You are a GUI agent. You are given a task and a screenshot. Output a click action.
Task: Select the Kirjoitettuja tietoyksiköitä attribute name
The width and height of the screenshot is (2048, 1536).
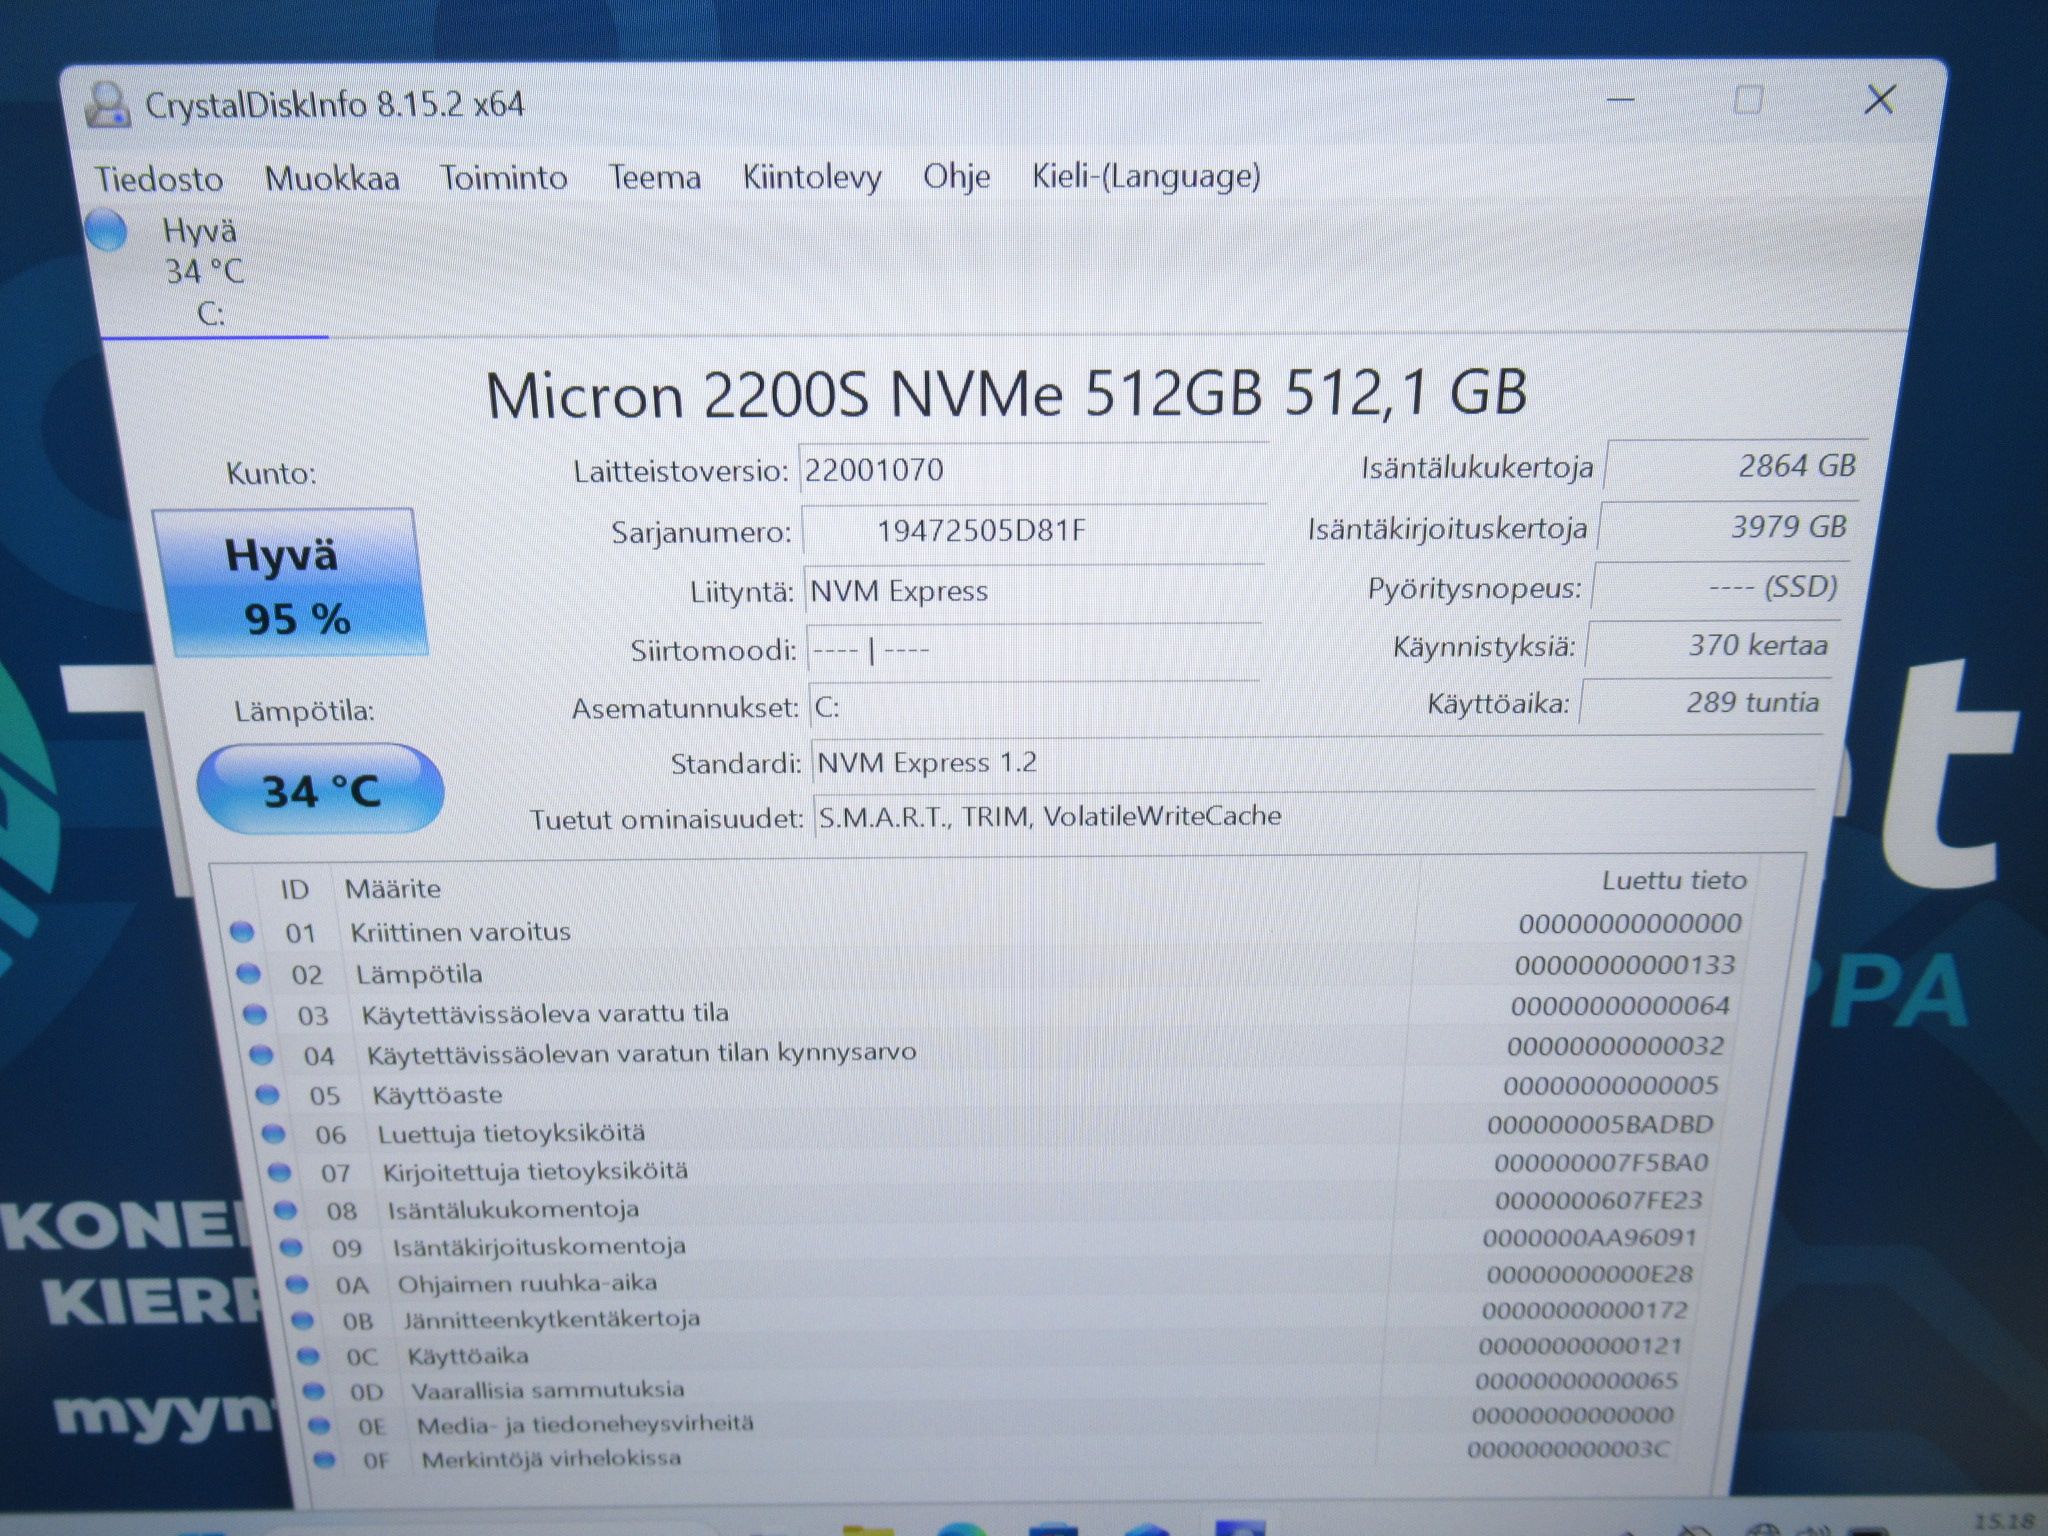(x=535, y=1171)
